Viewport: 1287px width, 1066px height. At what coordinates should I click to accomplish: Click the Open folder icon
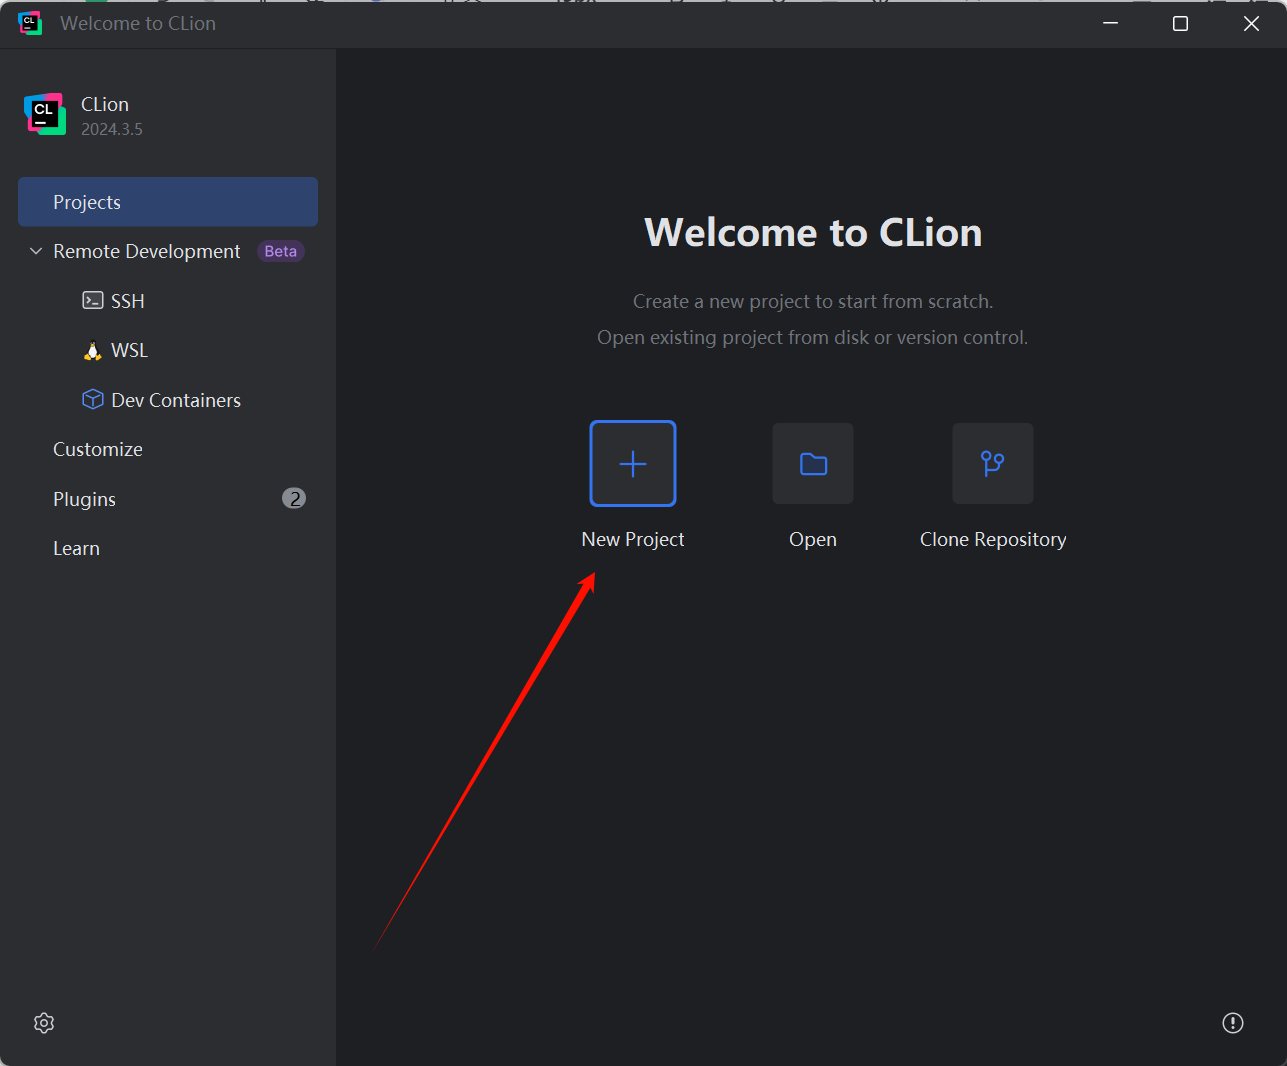[812, 463]
